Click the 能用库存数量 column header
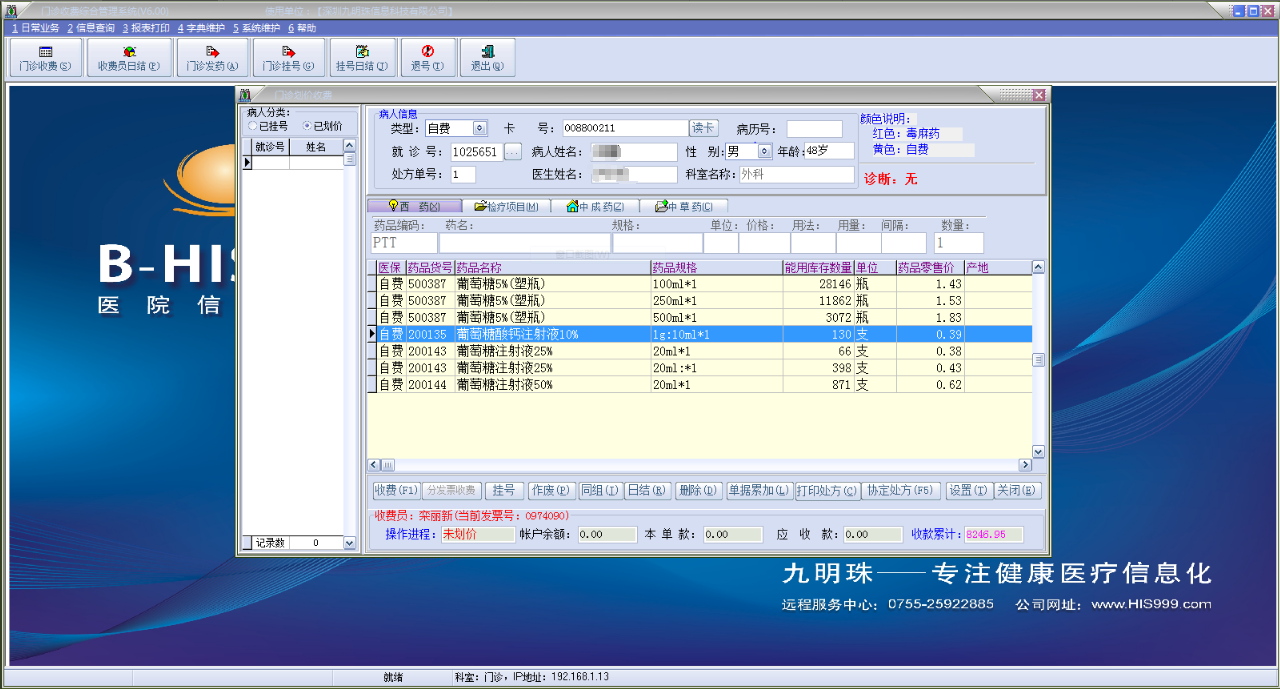The width and height of the screenshot is (1280, 689). [x=818, y=268]
